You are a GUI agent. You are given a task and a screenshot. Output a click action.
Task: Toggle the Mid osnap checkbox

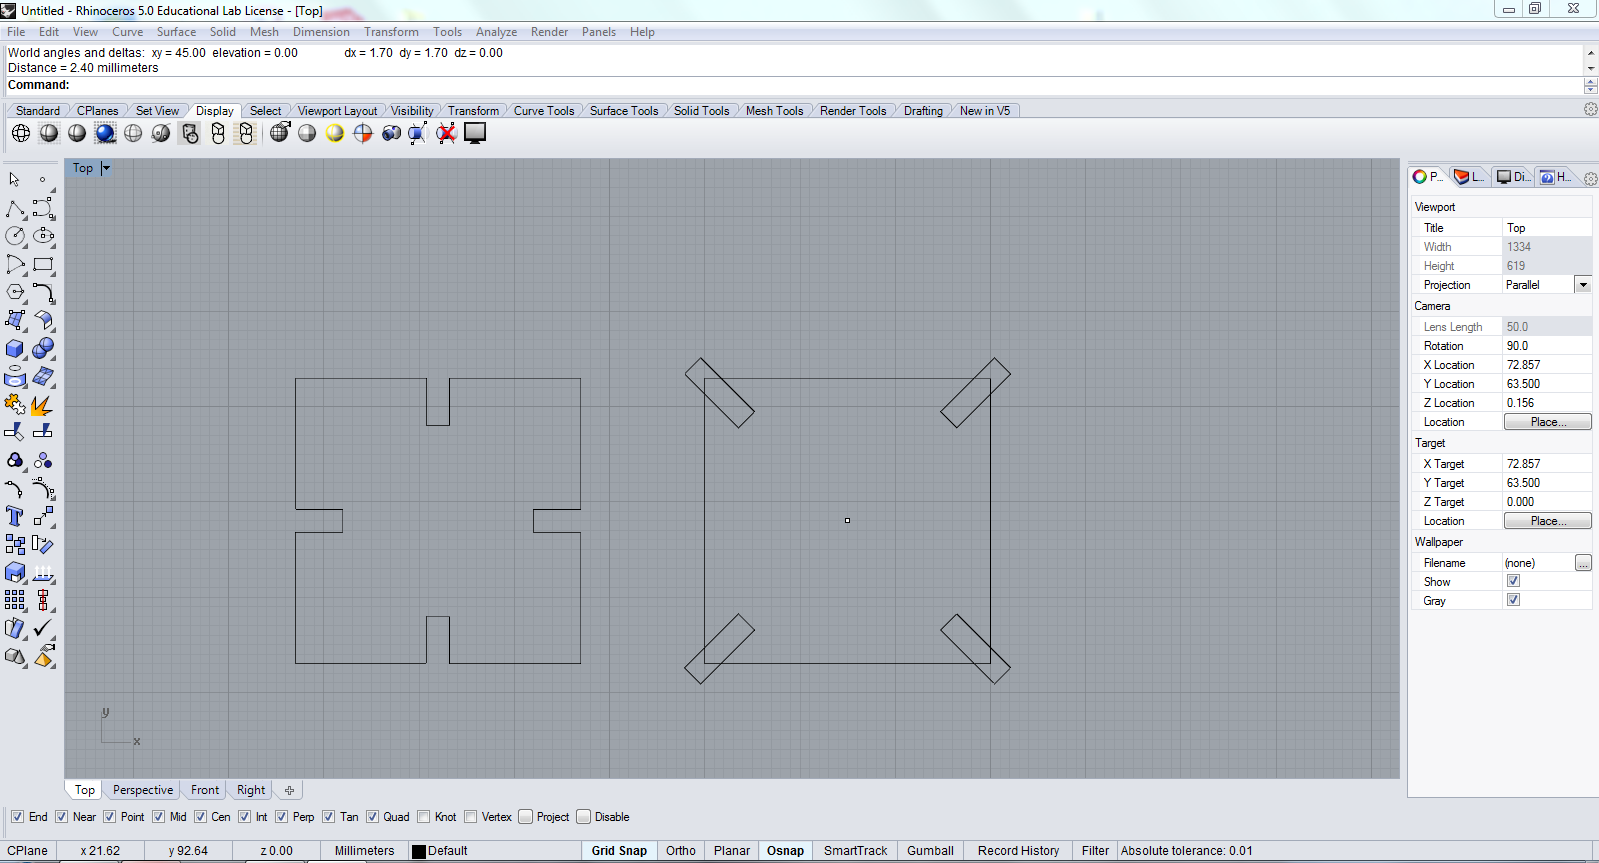point(158,817)
